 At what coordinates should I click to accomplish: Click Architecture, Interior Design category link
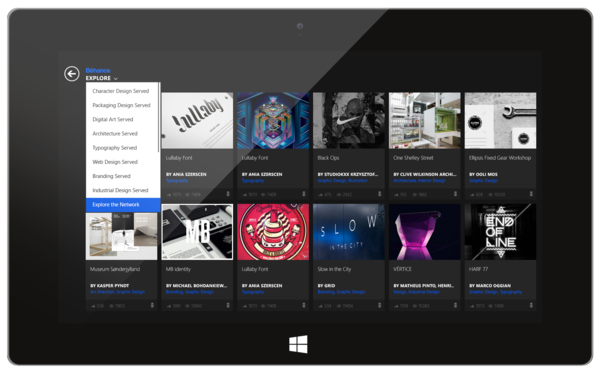point(419,181)
